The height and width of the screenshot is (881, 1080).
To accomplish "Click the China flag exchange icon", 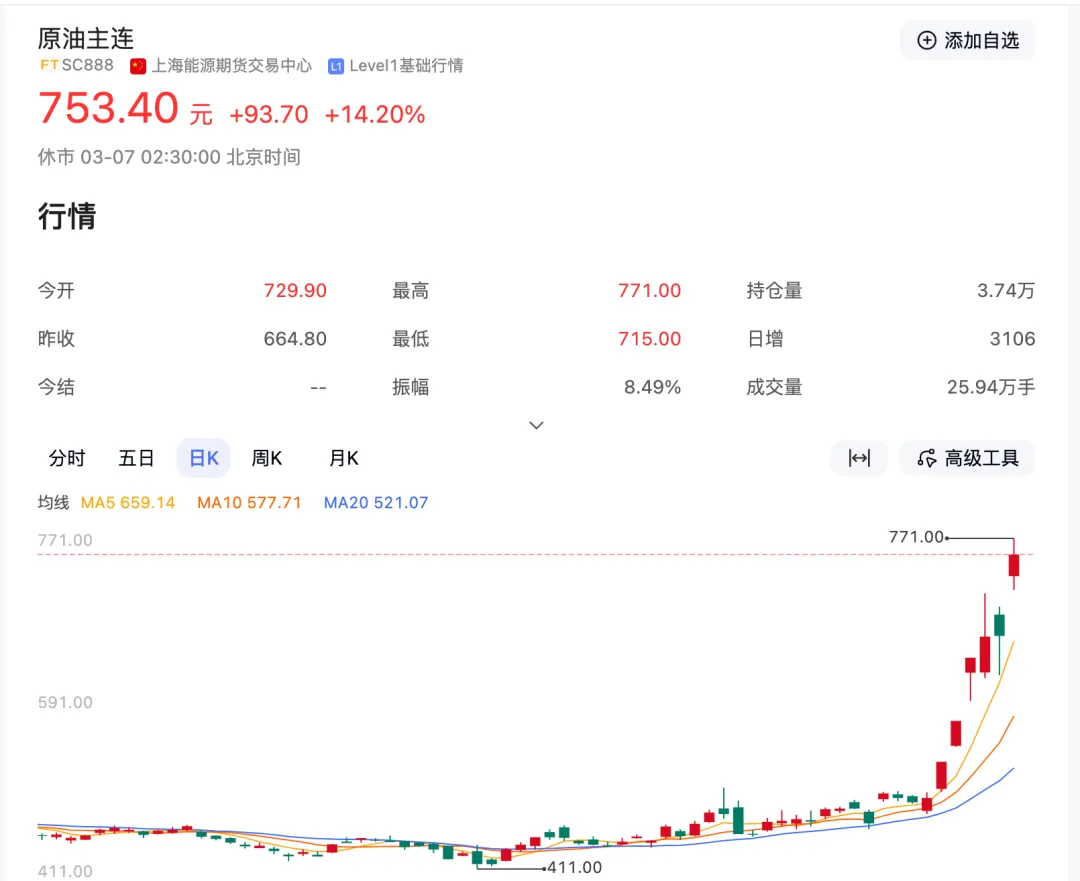I will click(138, 66).
